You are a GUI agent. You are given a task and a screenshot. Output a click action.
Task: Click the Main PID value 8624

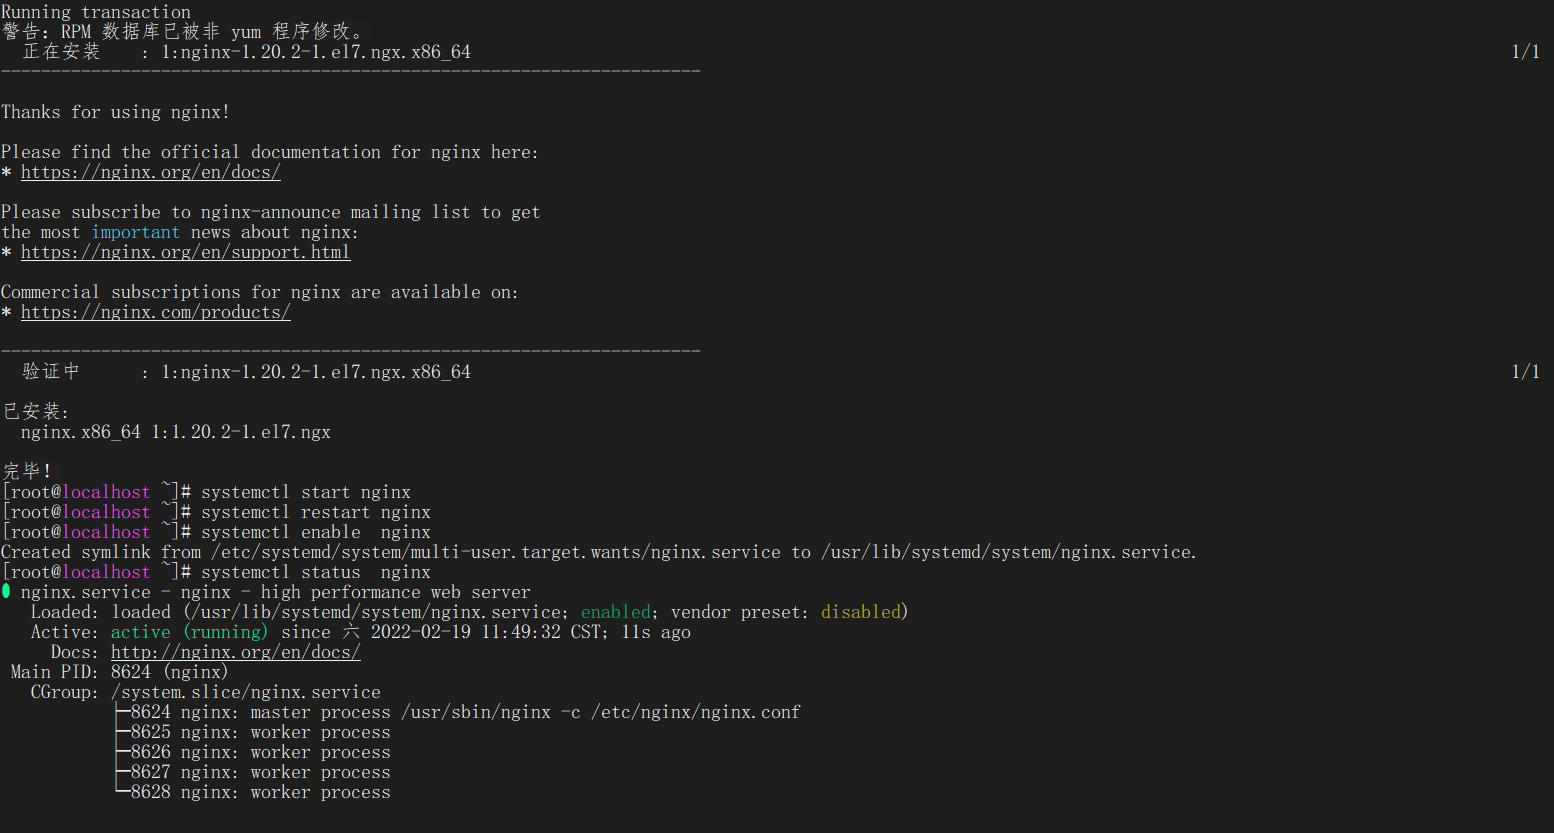point(130,672)
